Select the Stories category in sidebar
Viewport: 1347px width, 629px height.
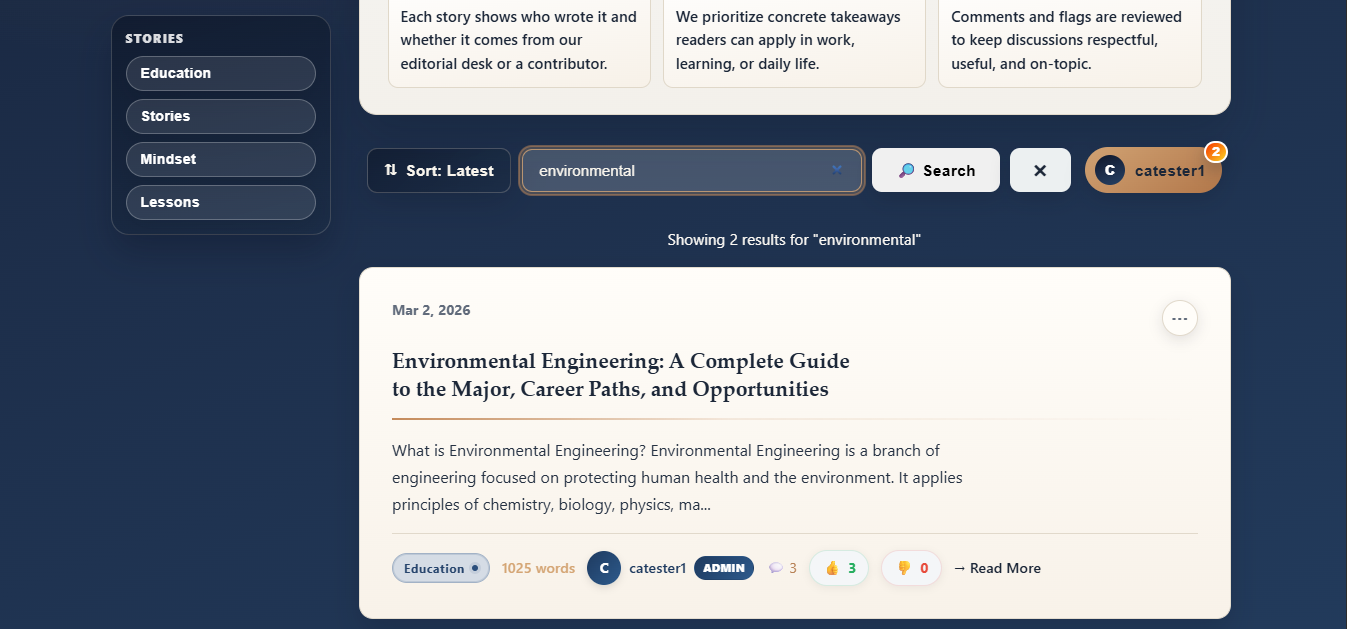pyautogui.click(x=220, y=116)
